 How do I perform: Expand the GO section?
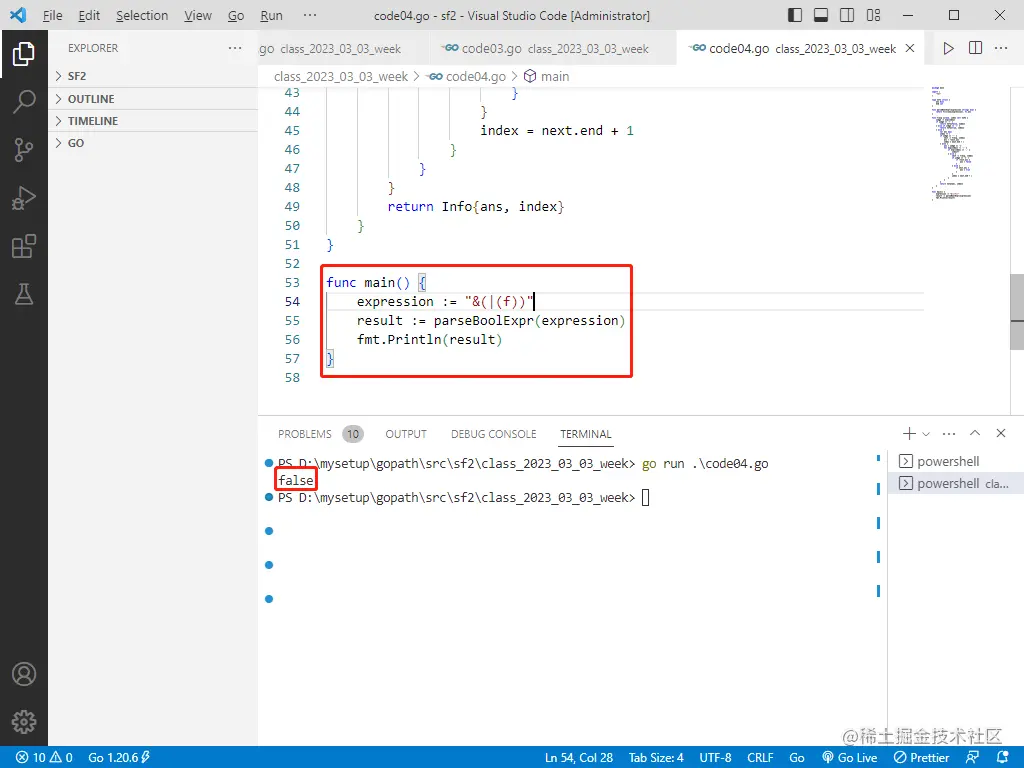[153, 143]
